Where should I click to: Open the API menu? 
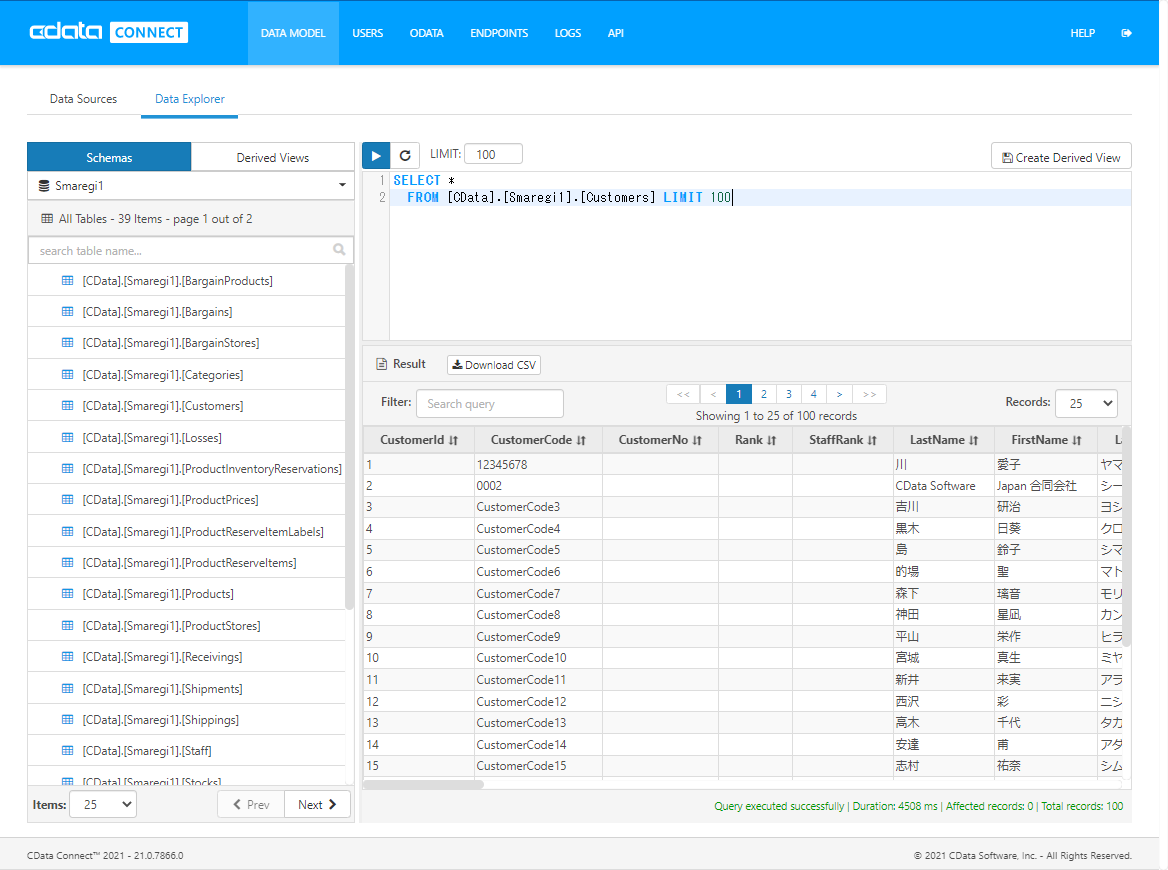[x=615, y=33]
